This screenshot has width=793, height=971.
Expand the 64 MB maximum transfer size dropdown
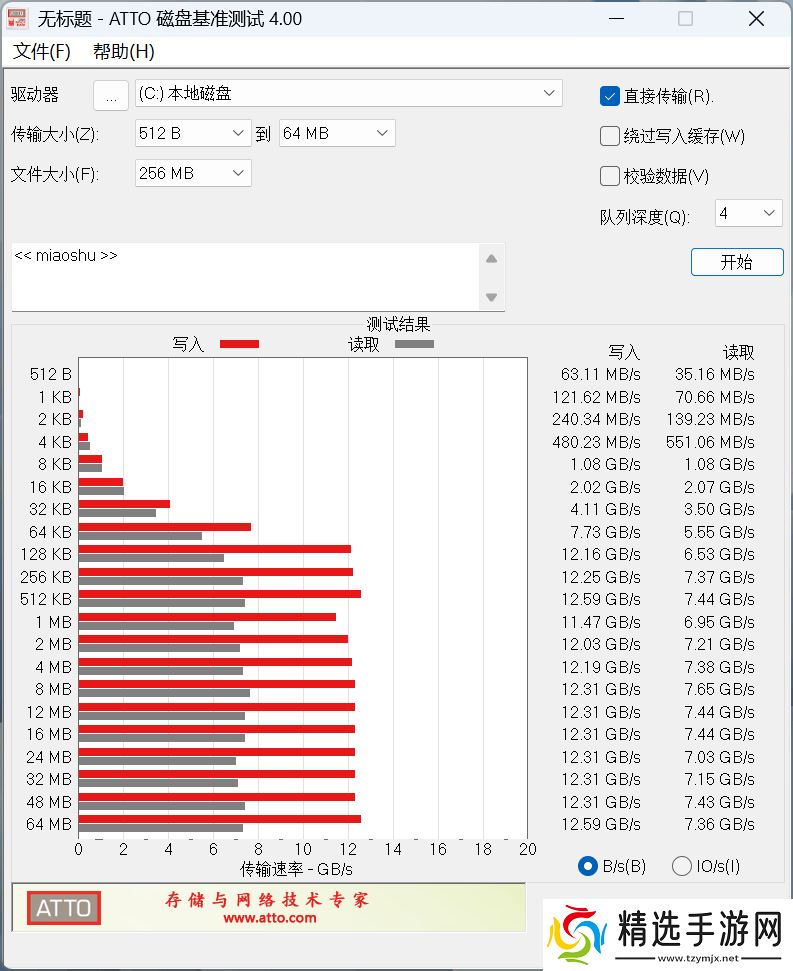[x=337, y=133]
